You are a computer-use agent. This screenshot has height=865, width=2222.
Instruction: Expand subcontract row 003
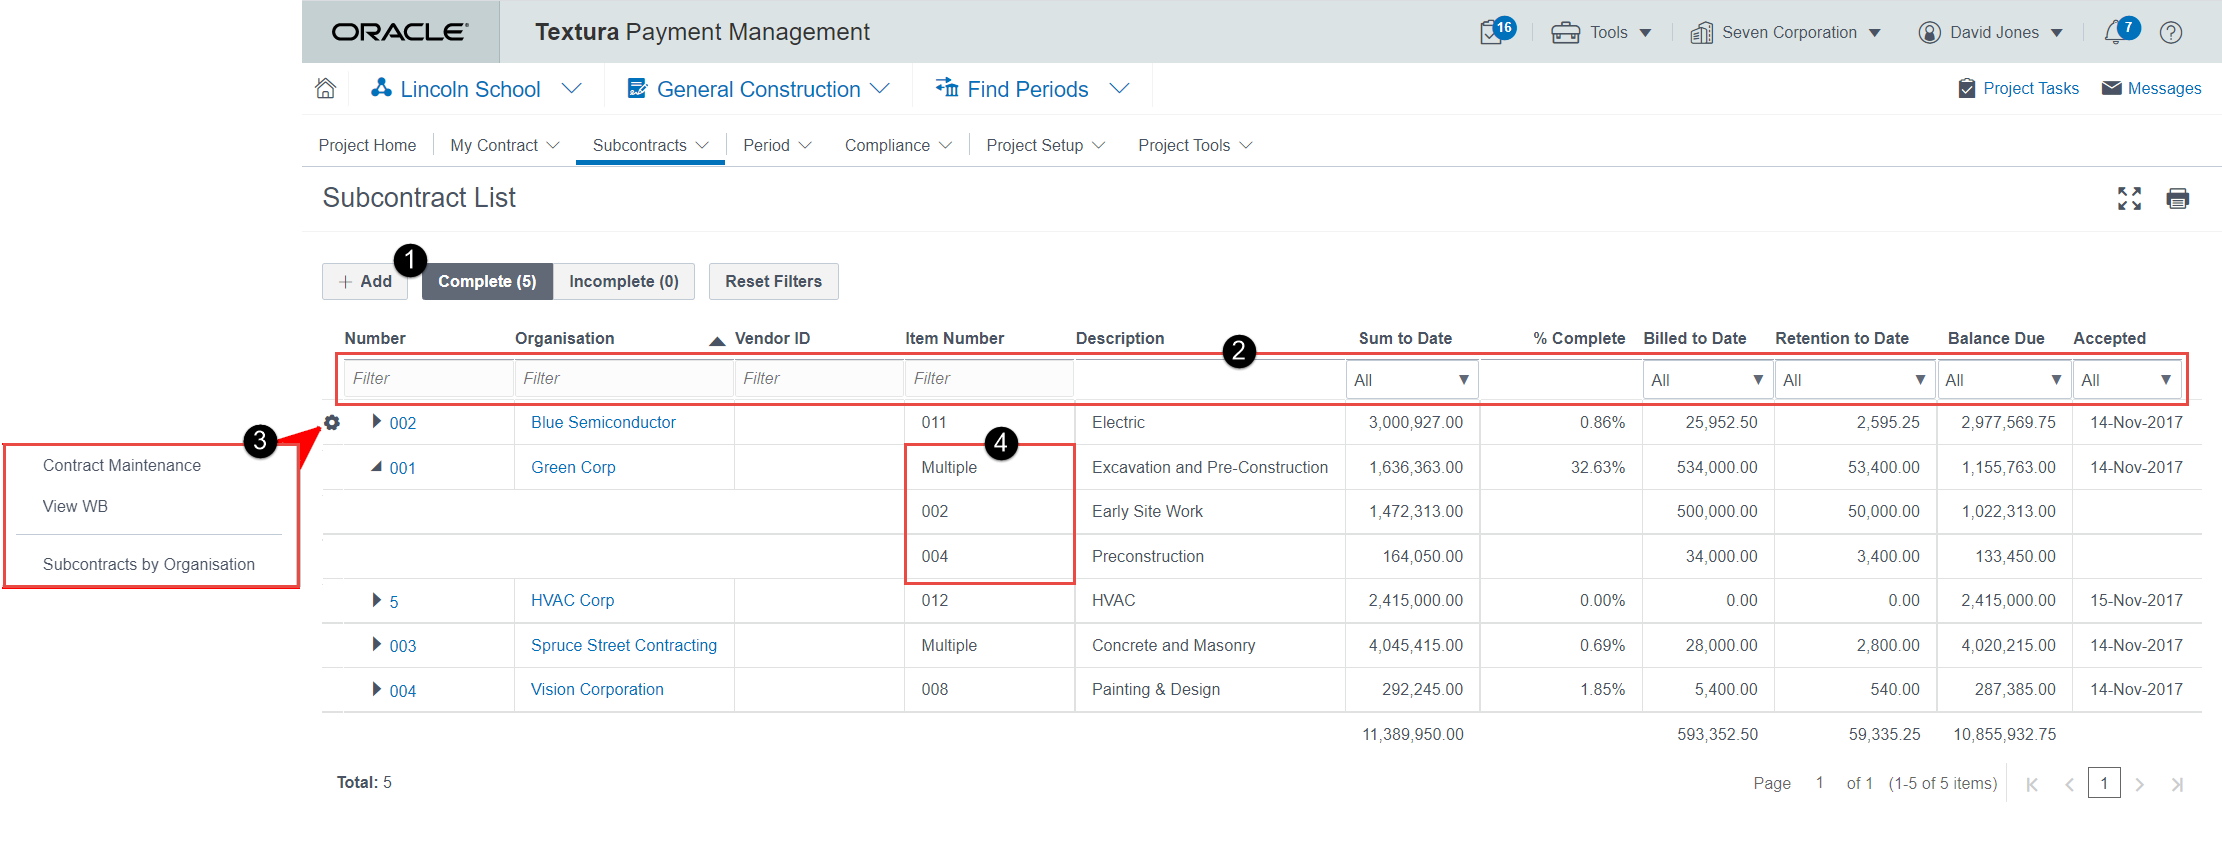376,644
